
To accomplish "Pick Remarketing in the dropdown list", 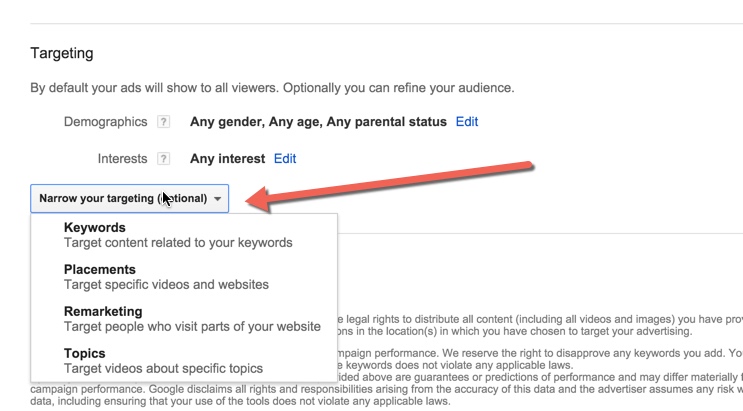I will pos(103,312).
